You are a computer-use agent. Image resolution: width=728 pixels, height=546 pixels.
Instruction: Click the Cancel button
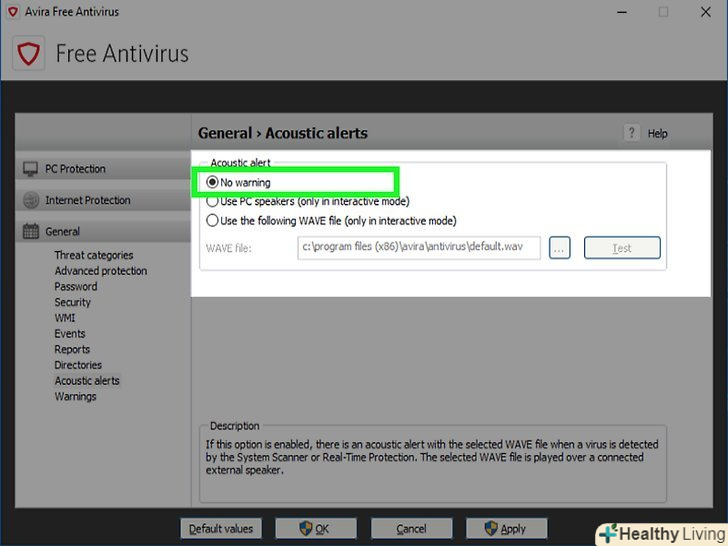click(x=411, y=529)
